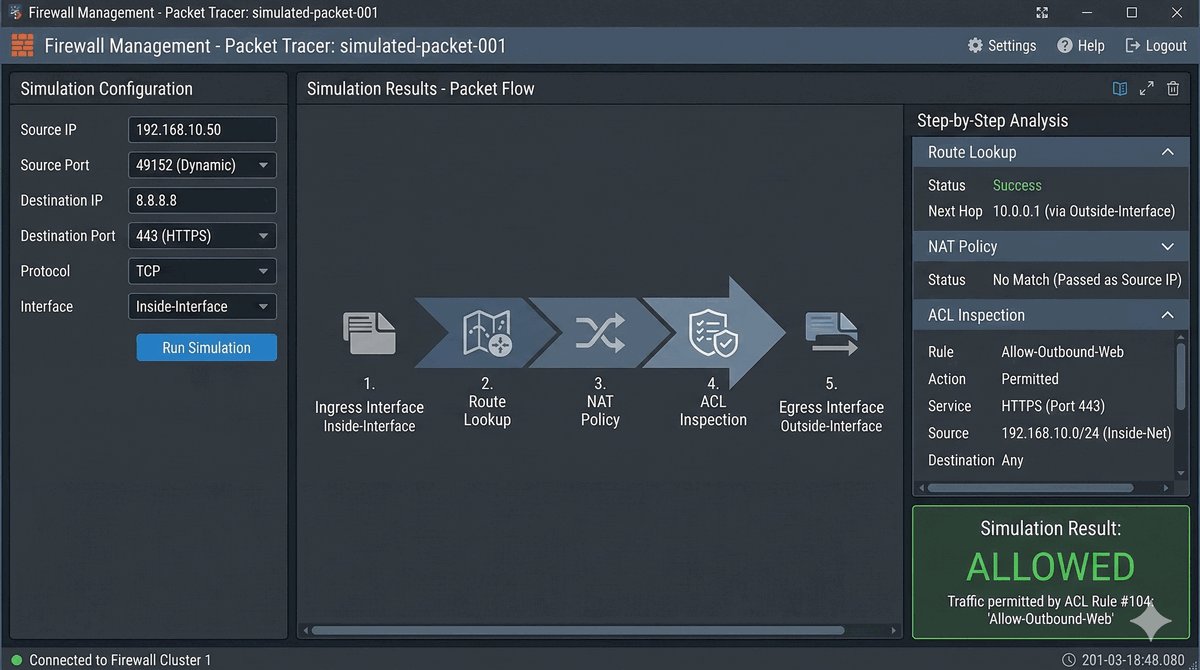Select the ACL Inspection shield icon
The height and width of the screenshot is (670, 1200).
713,334
